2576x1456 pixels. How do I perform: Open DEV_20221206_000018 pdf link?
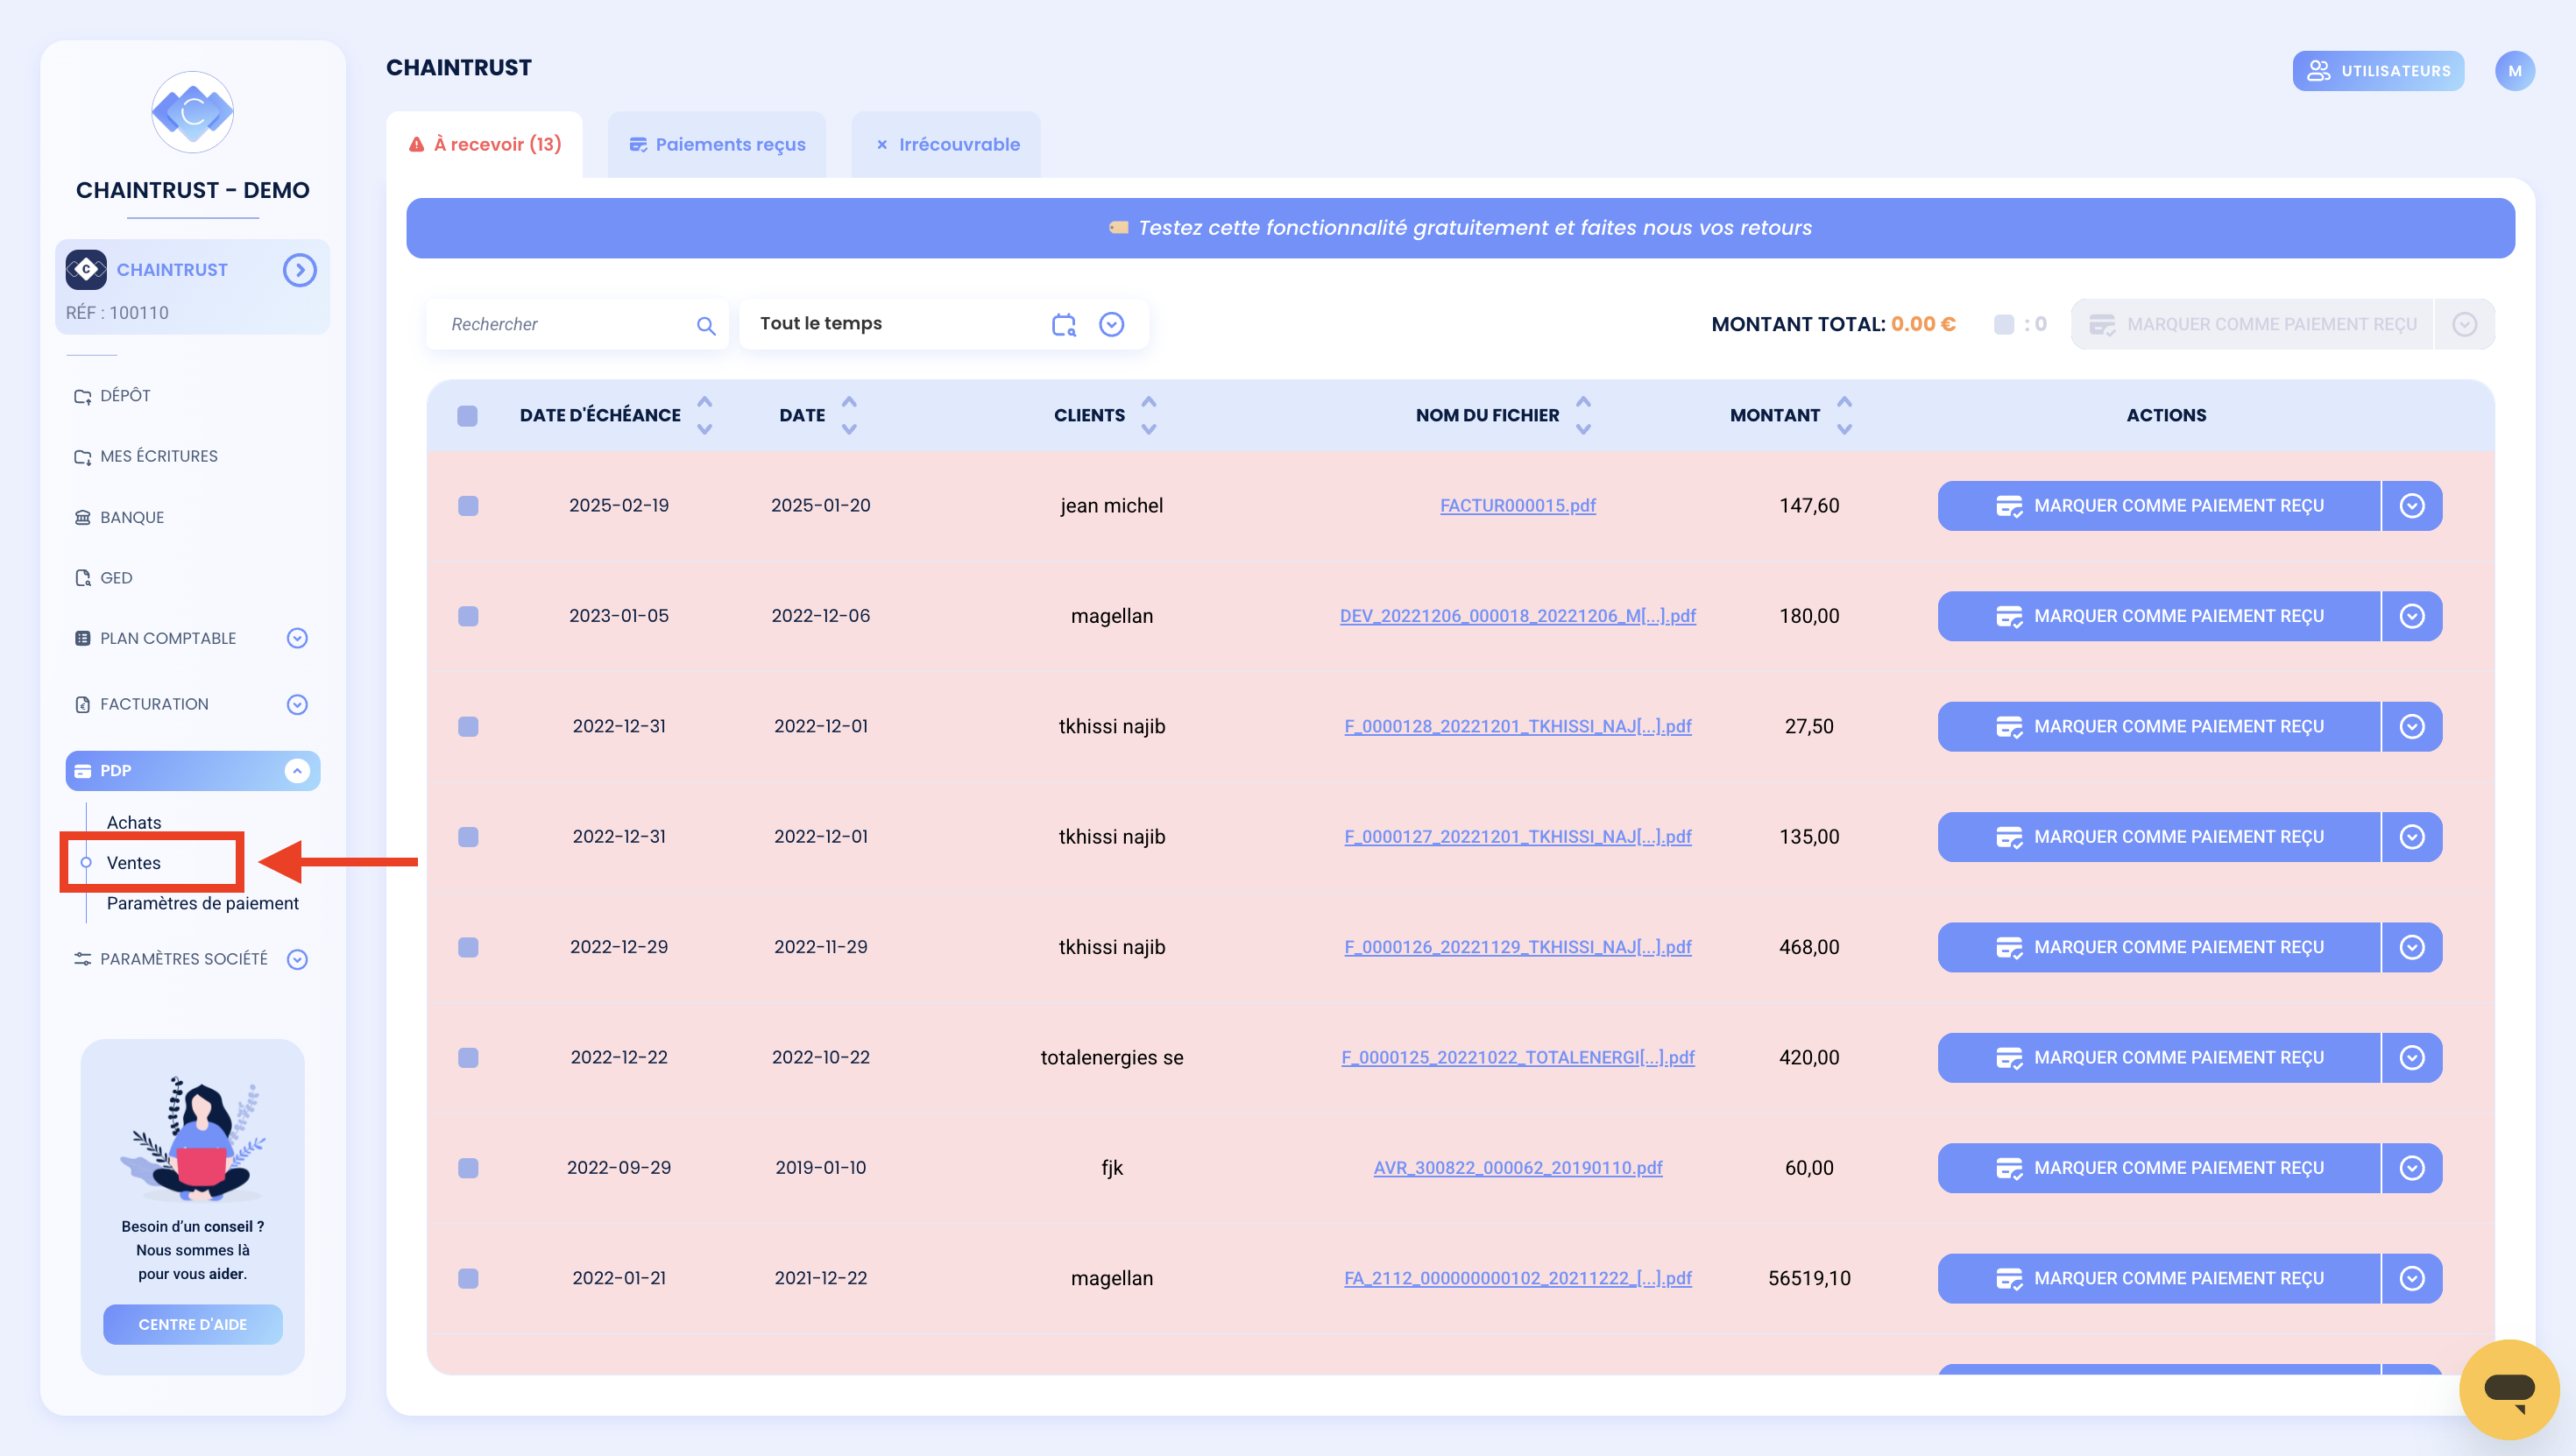click(x=1517, y=616)
